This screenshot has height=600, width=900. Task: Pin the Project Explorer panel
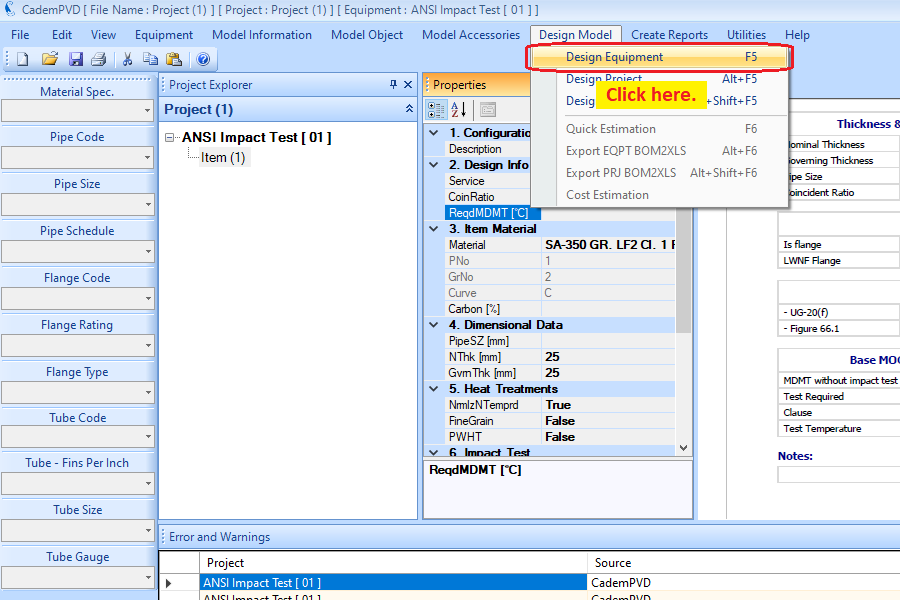[x=393, y=85]
